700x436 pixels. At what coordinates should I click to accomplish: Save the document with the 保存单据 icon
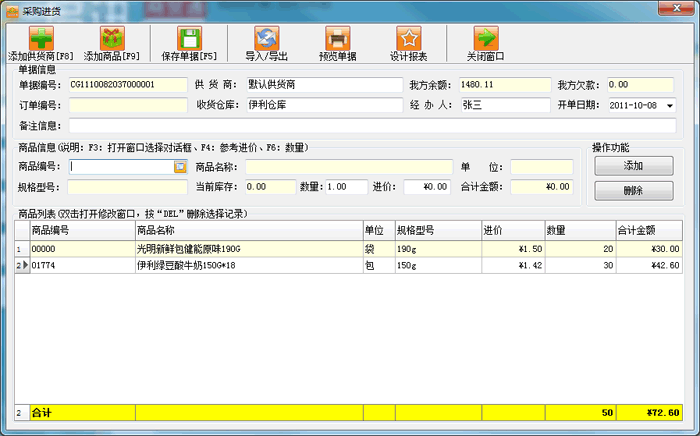tap(190, 39)
